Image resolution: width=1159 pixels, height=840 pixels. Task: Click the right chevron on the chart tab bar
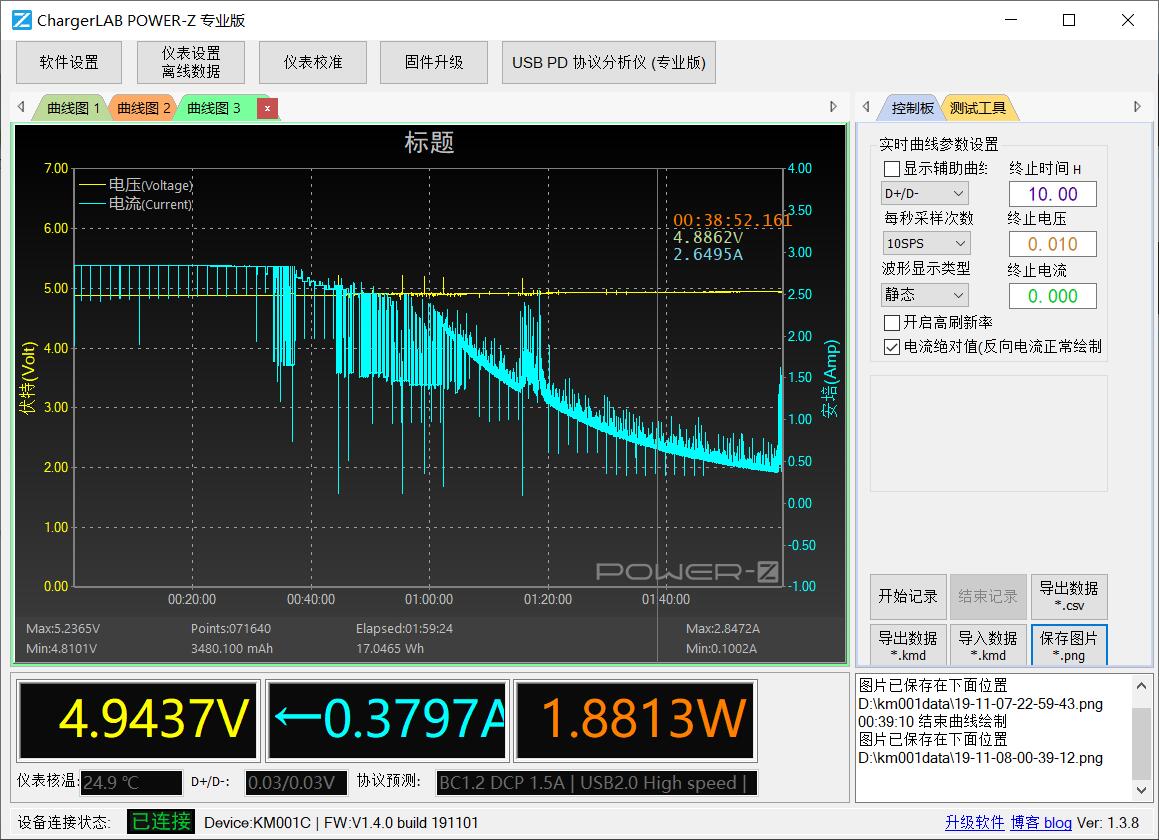[x=833, y=106]
